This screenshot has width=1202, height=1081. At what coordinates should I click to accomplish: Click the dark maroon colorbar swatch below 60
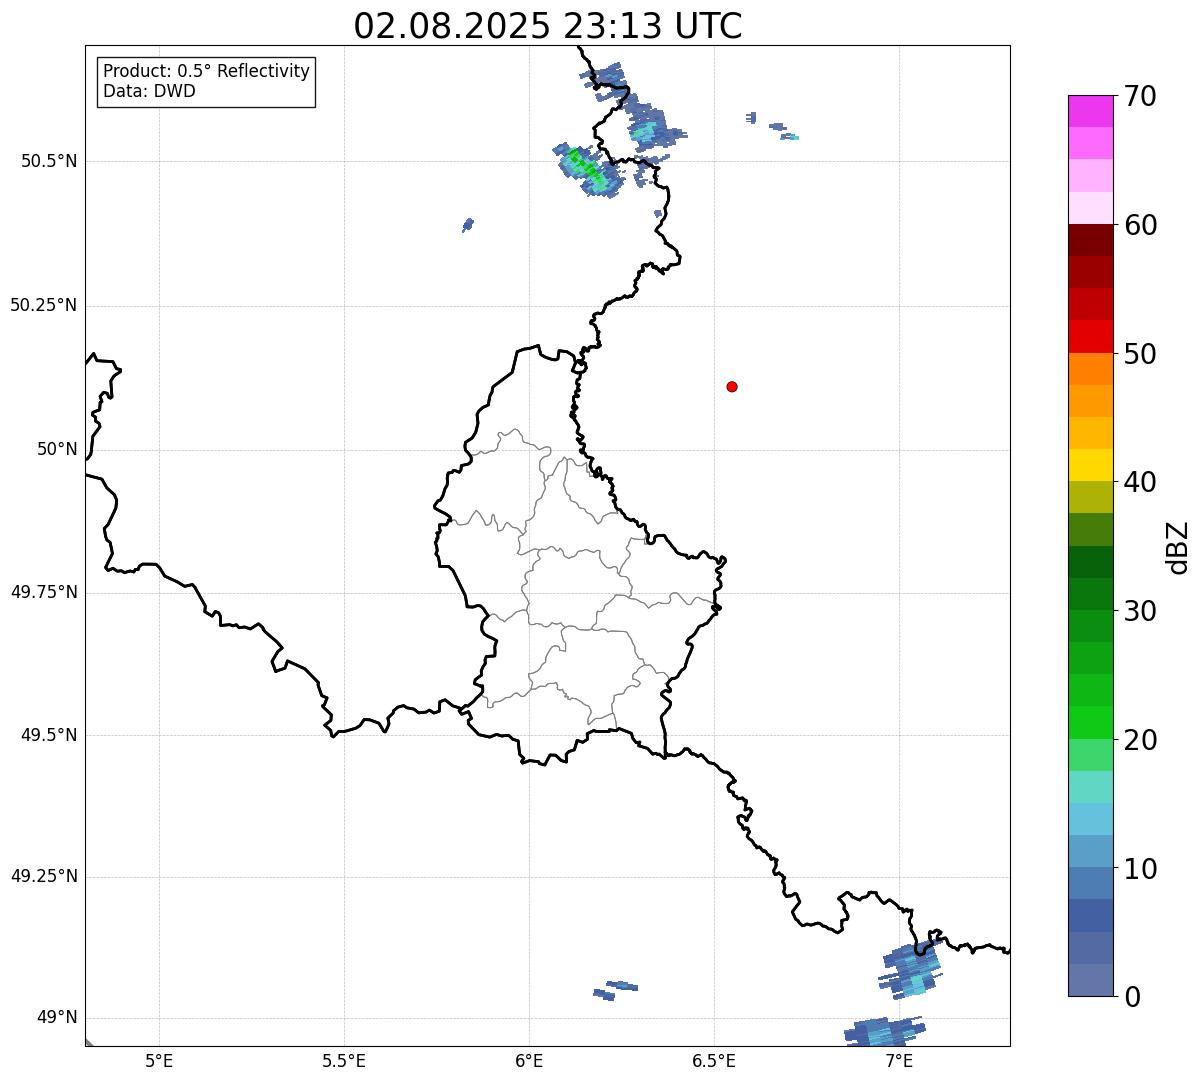(1090, 240)
